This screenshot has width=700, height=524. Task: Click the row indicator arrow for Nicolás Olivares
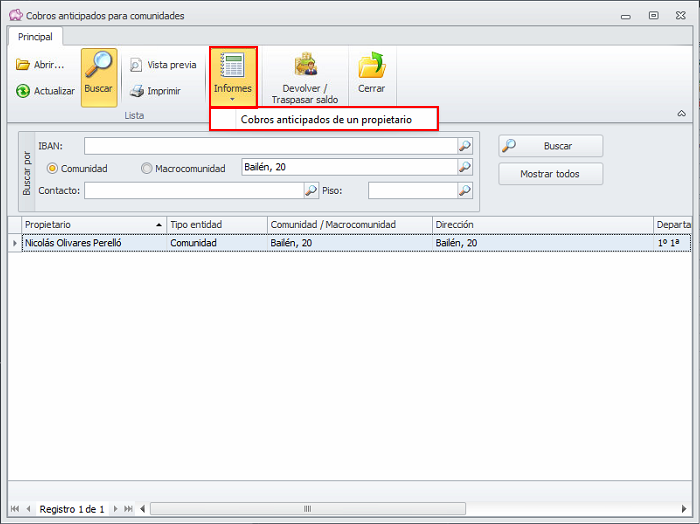[x=15, y=243]
